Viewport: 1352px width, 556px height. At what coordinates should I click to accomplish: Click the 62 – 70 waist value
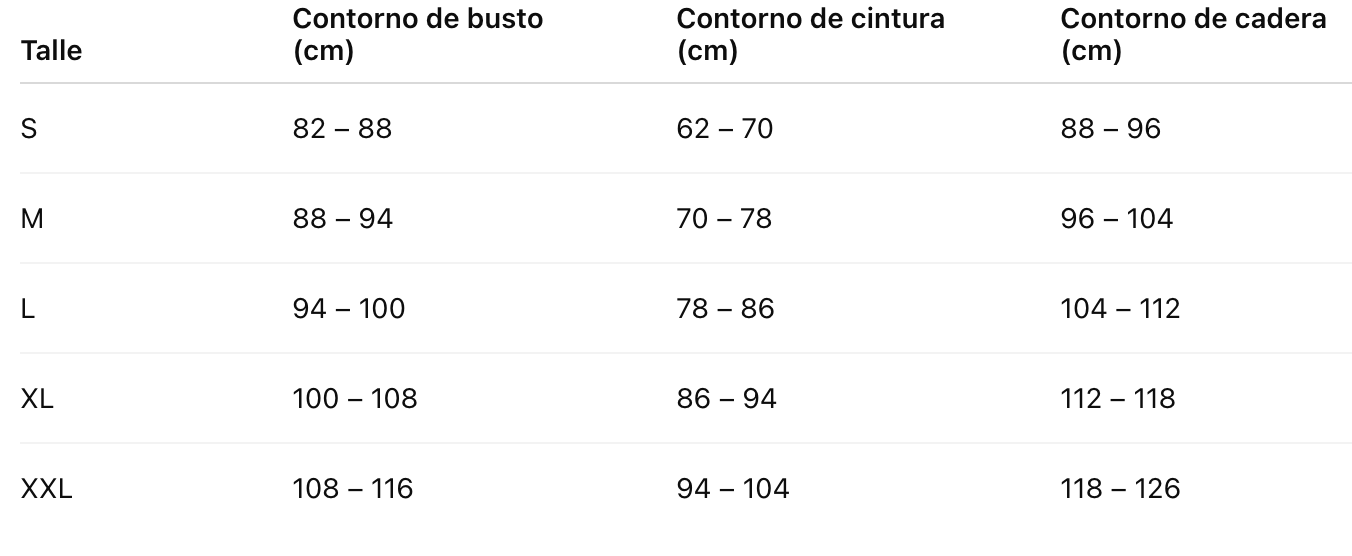725,129
